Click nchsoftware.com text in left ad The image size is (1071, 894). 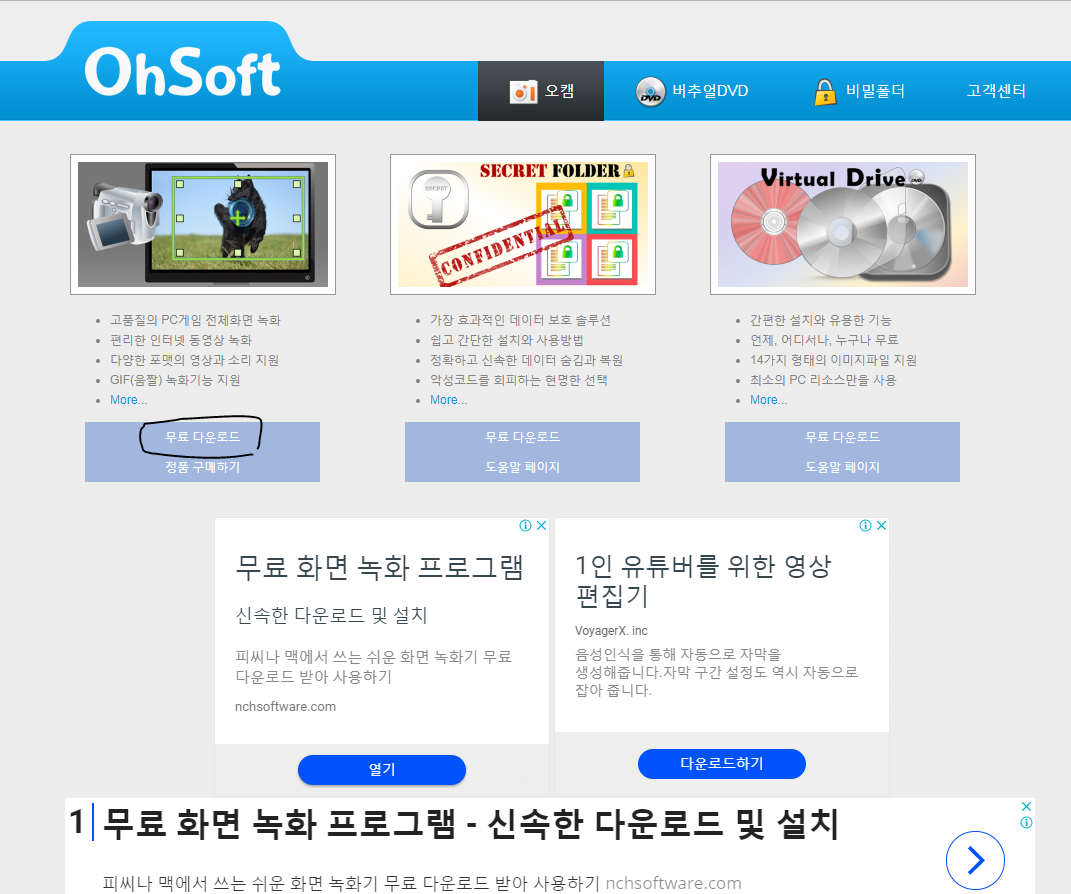(286, 707)
